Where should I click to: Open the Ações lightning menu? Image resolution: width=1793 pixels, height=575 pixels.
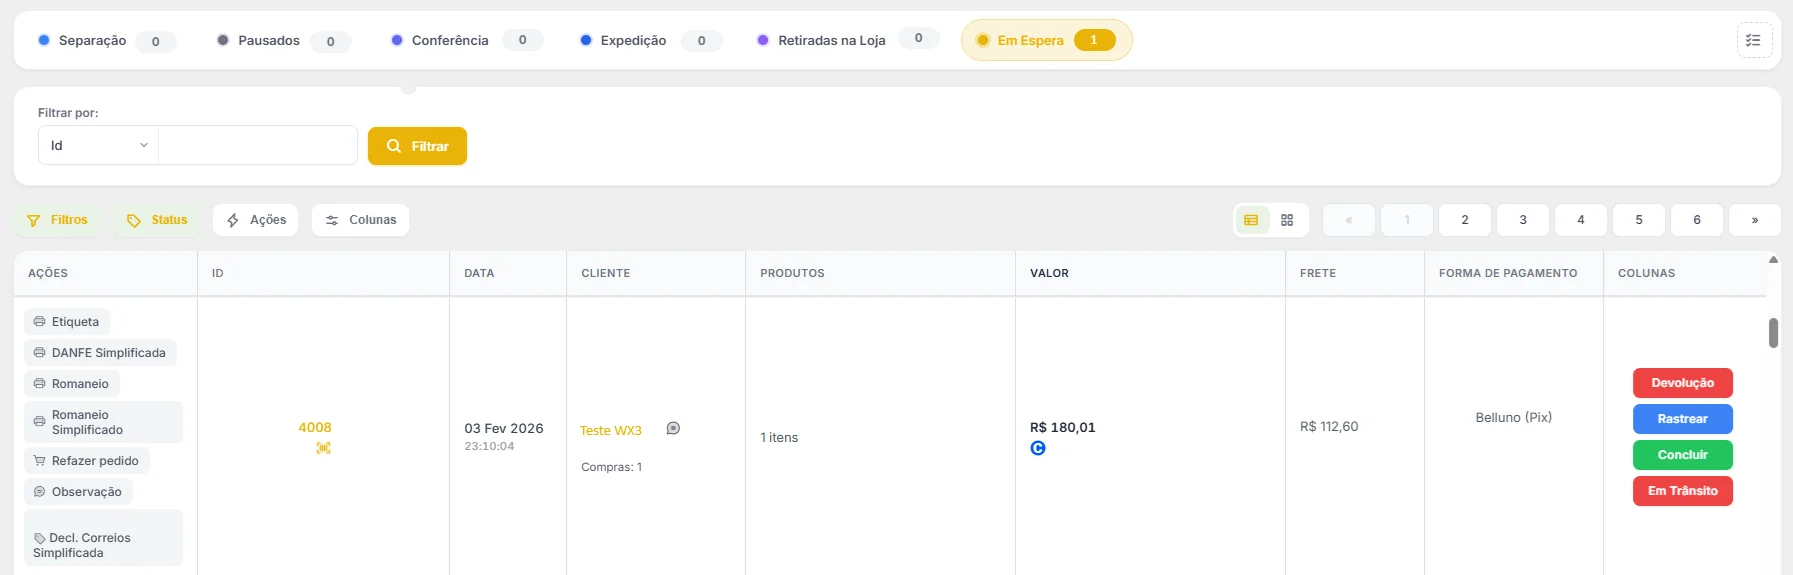pyautogui.click(x=256, y=220)
